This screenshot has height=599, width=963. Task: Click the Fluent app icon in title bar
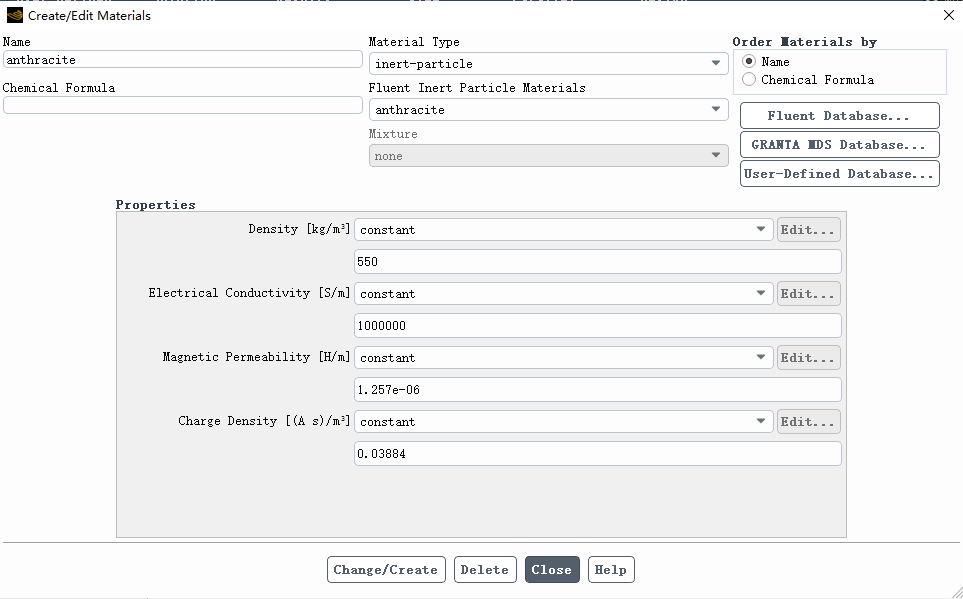click(14, 15)
